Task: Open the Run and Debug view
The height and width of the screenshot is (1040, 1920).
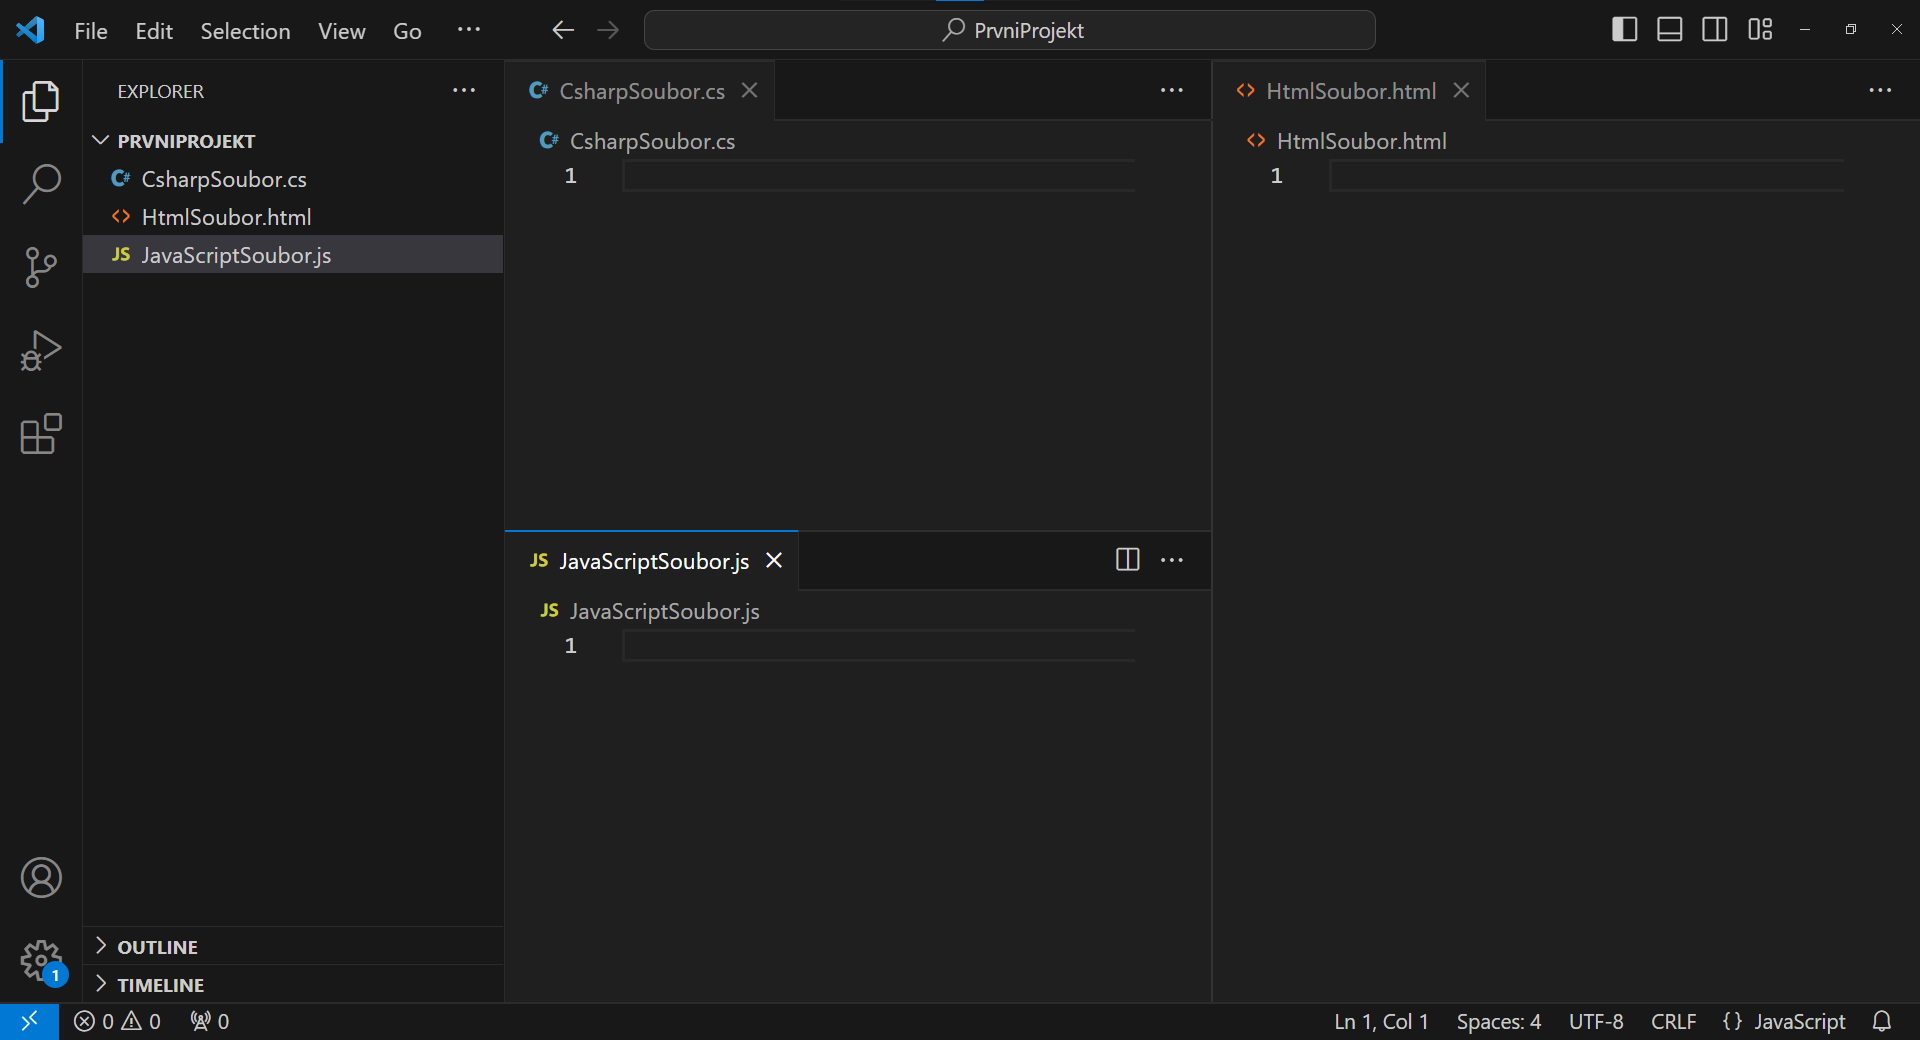Action: click(x=40, y=350)
